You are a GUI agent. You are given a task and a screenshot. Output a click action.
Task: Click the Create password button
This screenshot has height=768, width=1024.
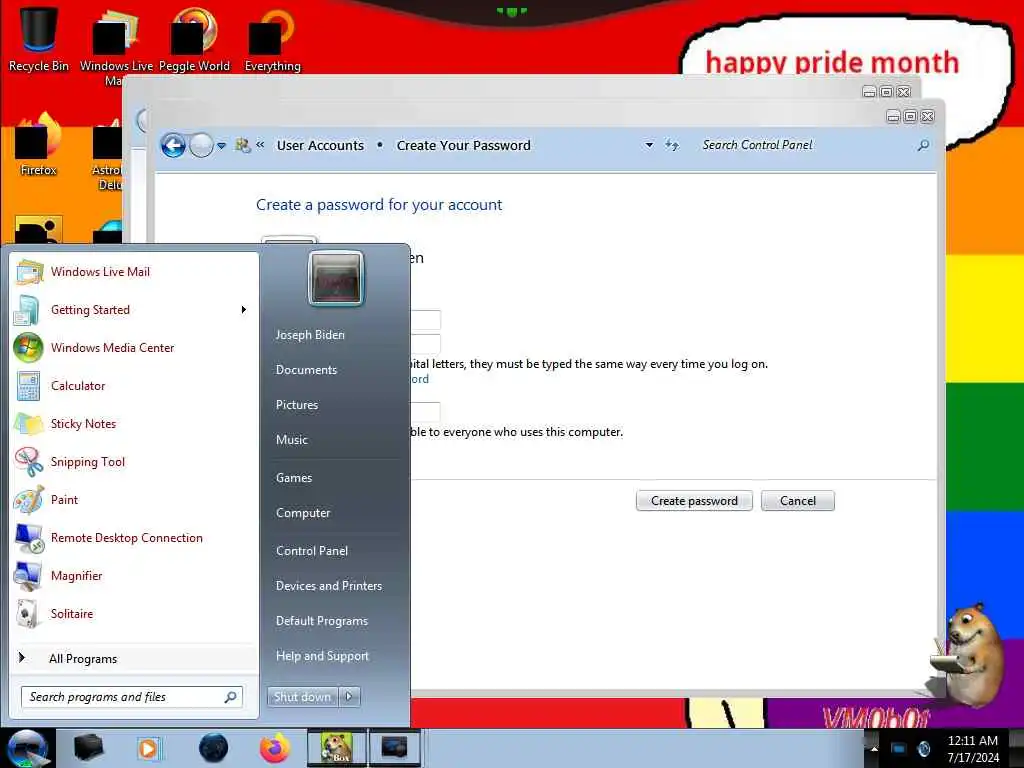click(694, 501)
